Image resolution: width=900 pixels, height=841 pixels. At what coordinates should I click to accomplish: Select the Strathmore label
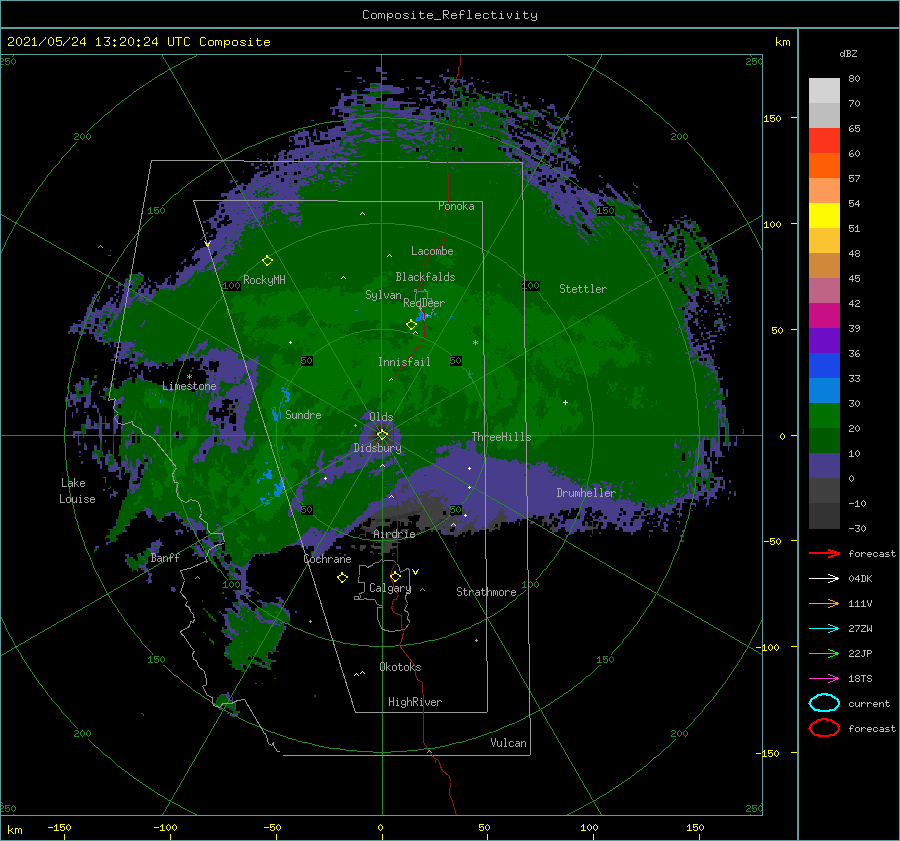486,592
